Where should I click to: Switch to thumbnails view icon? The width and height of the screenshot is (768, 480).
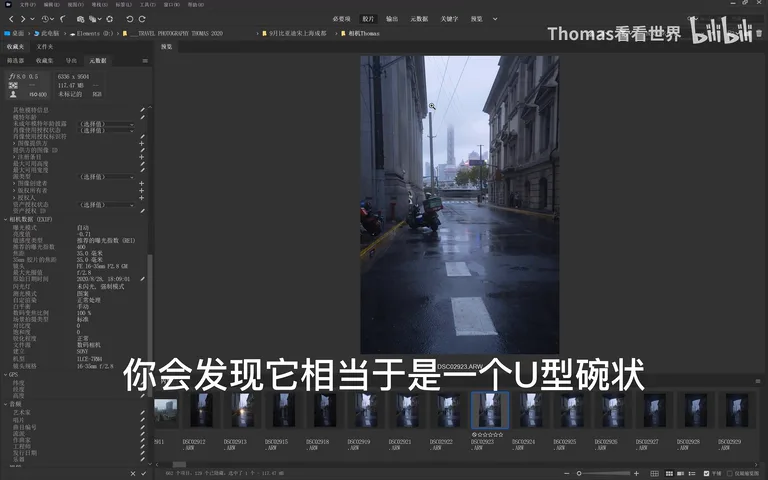pyautogui.click(x=669, y=474)
